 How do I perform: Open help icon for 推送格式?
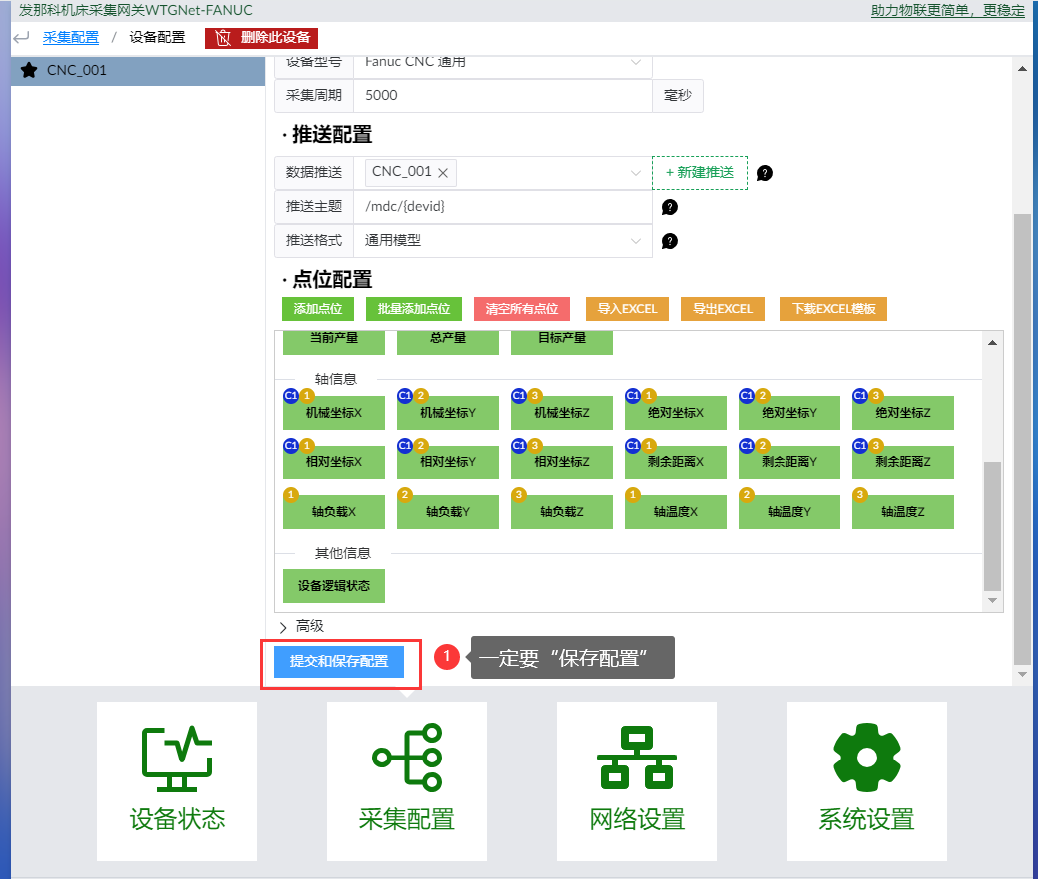(x=670, y=241)
